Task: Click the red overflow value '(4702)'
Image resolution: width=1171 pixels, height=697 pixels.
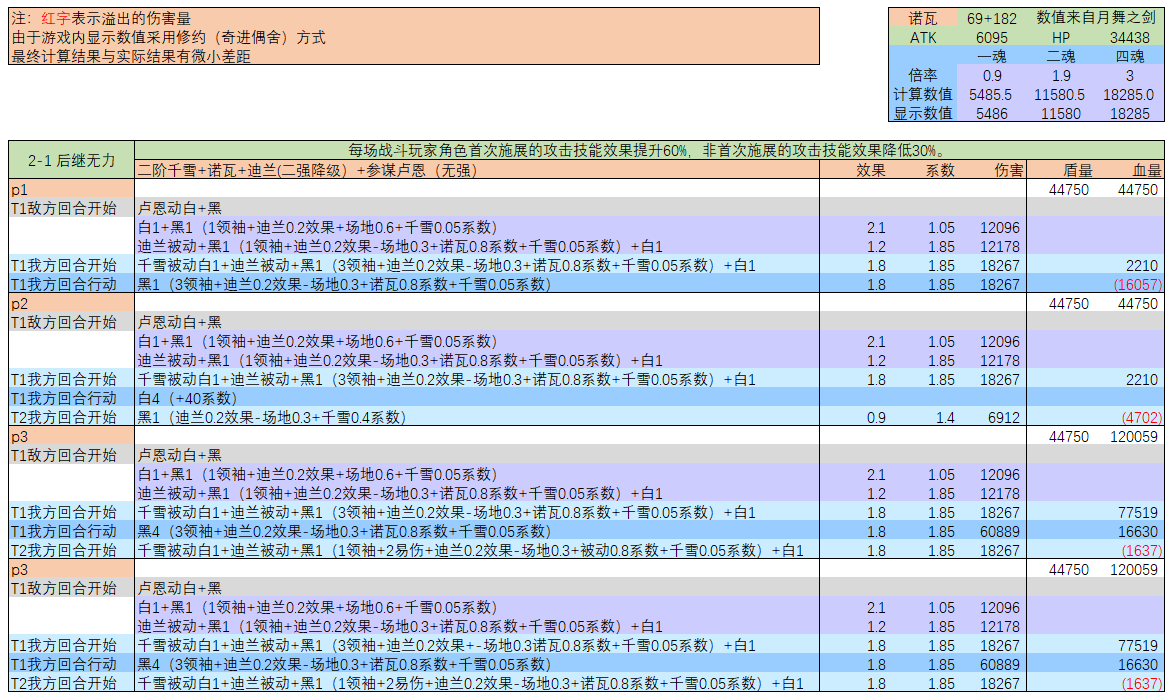Action: (x=1141, y=417)
